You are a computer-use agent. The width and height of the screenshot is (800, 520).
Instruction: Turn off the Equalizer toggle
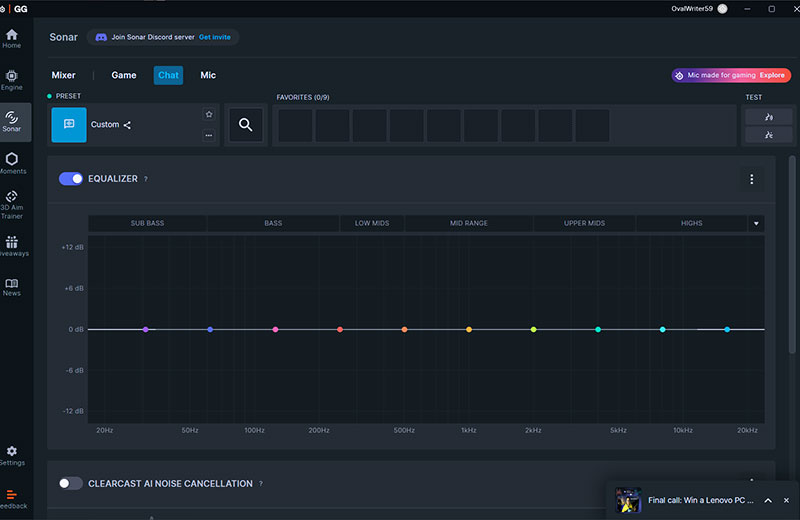click(x=71, y=179)
